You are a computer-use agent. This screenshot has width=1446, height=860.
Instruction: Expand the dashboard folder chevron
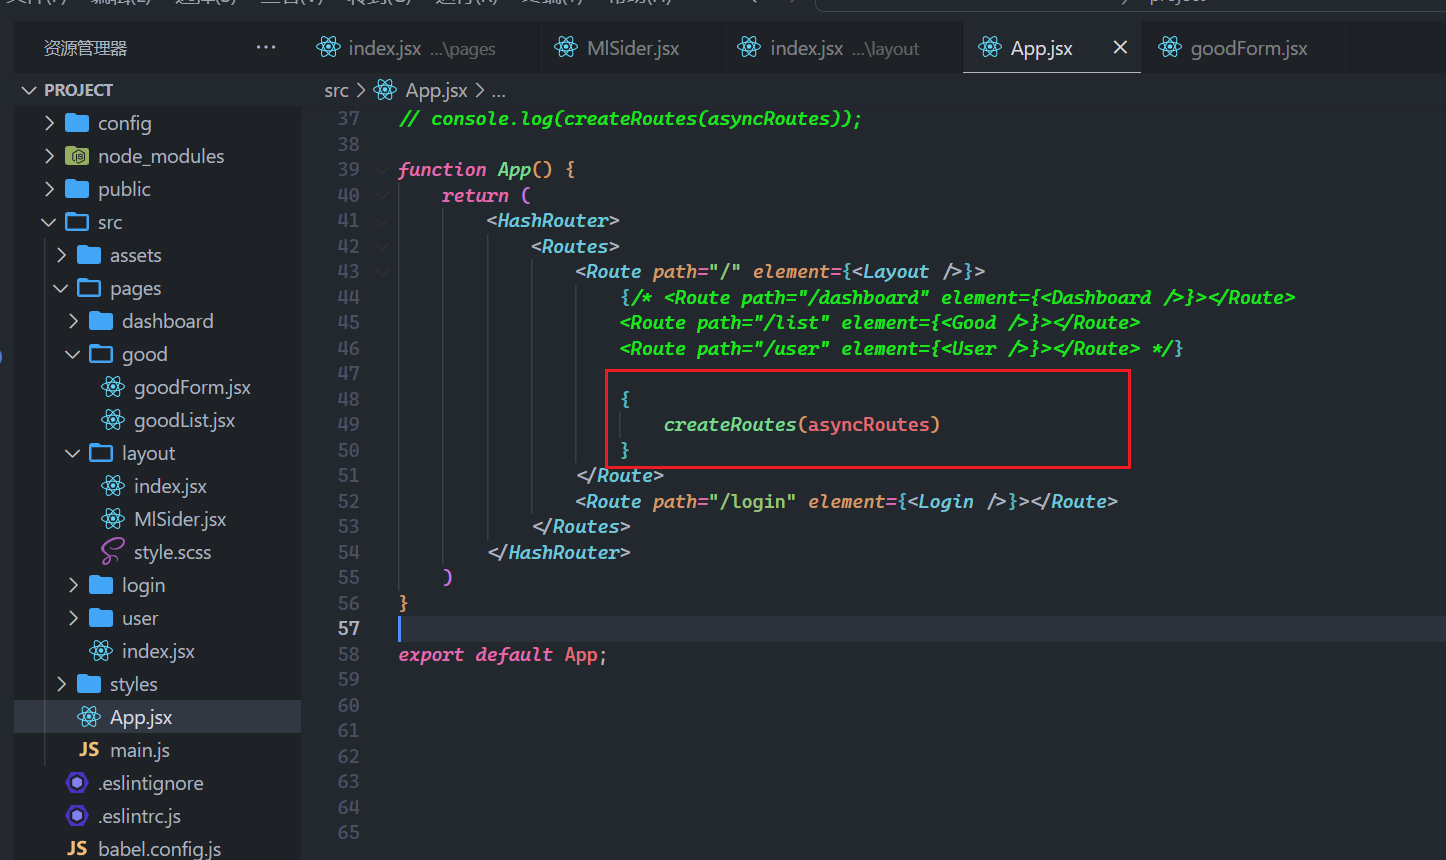[x=74, y=321]
